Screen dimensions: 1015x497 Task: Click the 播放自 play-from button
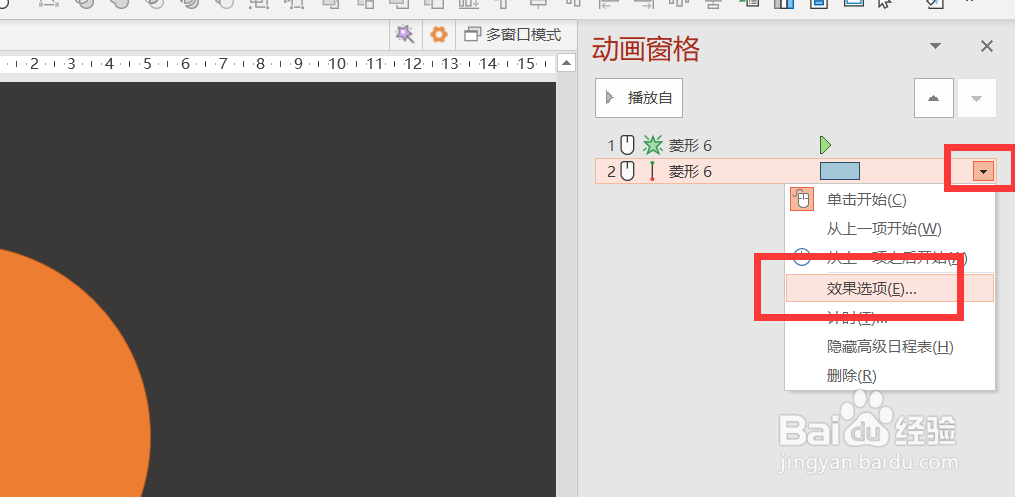coord(639,98)
